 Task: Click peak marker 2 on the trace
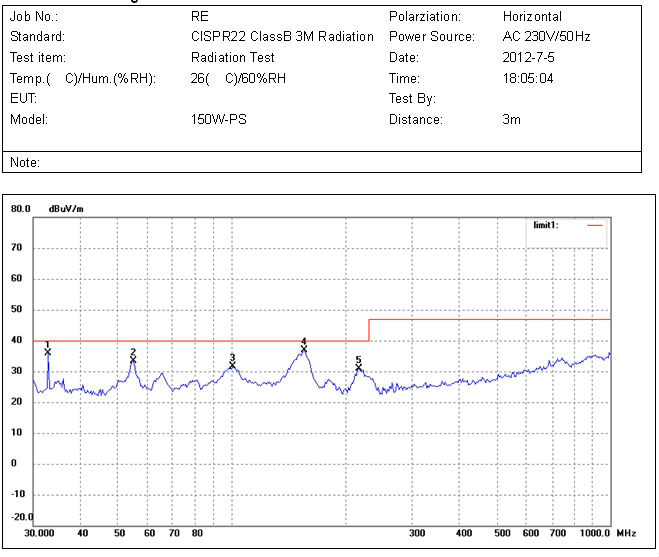[x=133, y=360]
